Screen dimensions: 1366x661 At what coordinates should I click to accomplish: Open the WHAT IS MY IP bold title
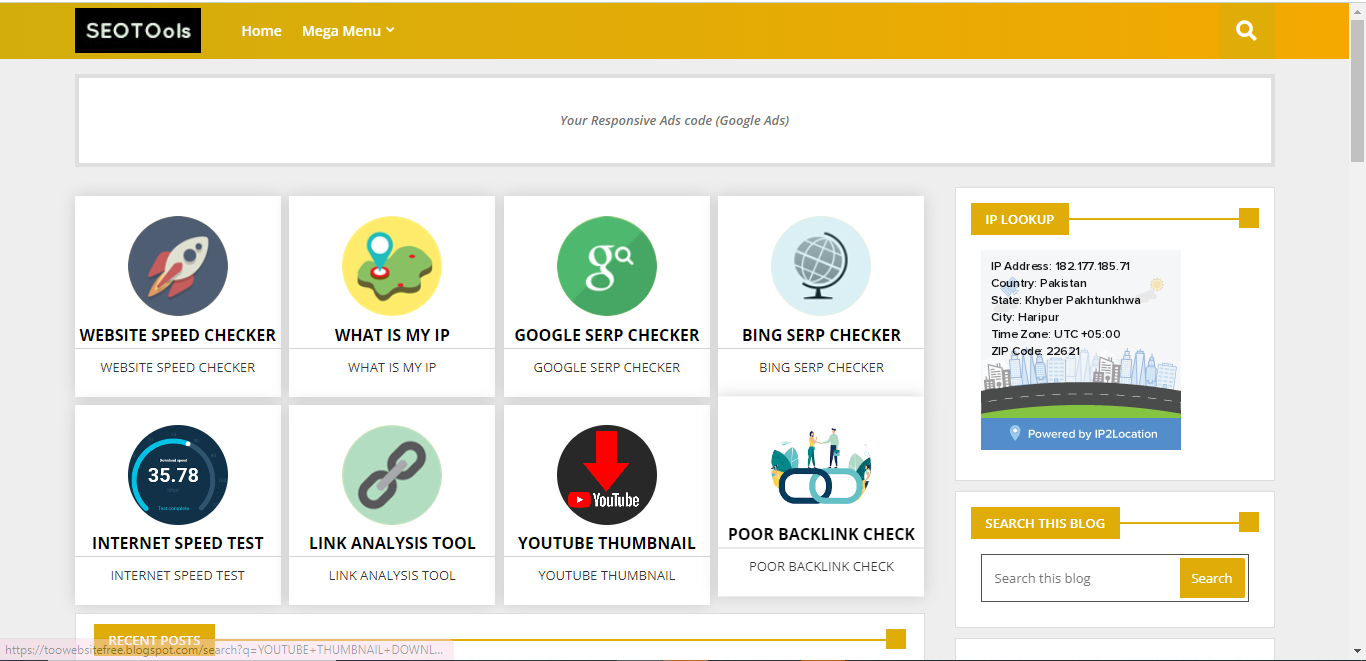click(392, 335)
